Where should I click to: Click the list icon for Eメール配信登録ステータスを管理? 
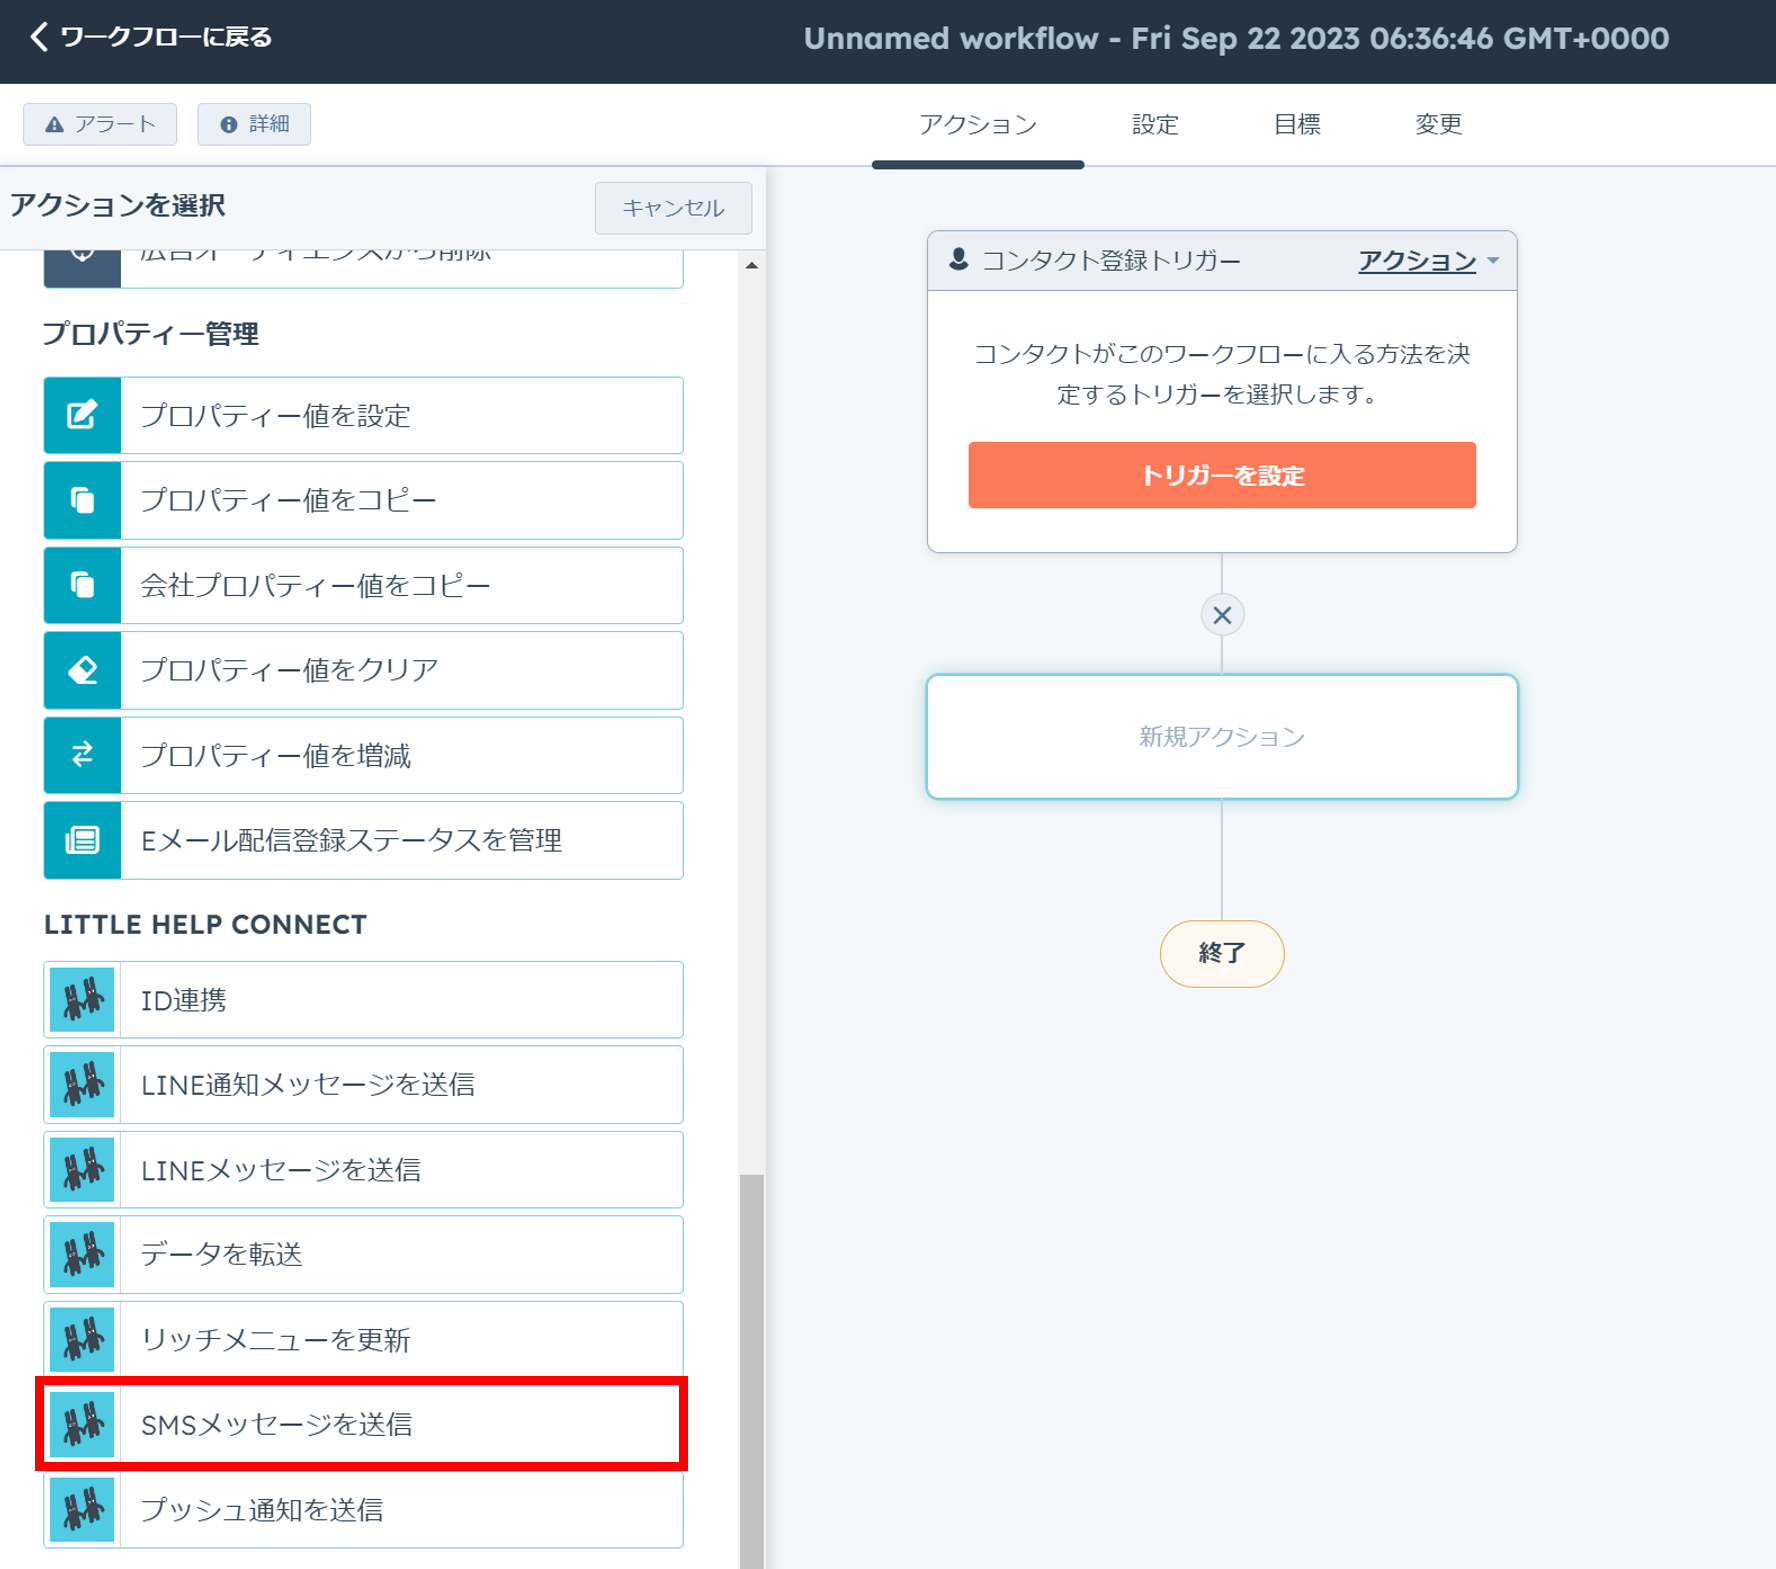(x=82, y=840)
